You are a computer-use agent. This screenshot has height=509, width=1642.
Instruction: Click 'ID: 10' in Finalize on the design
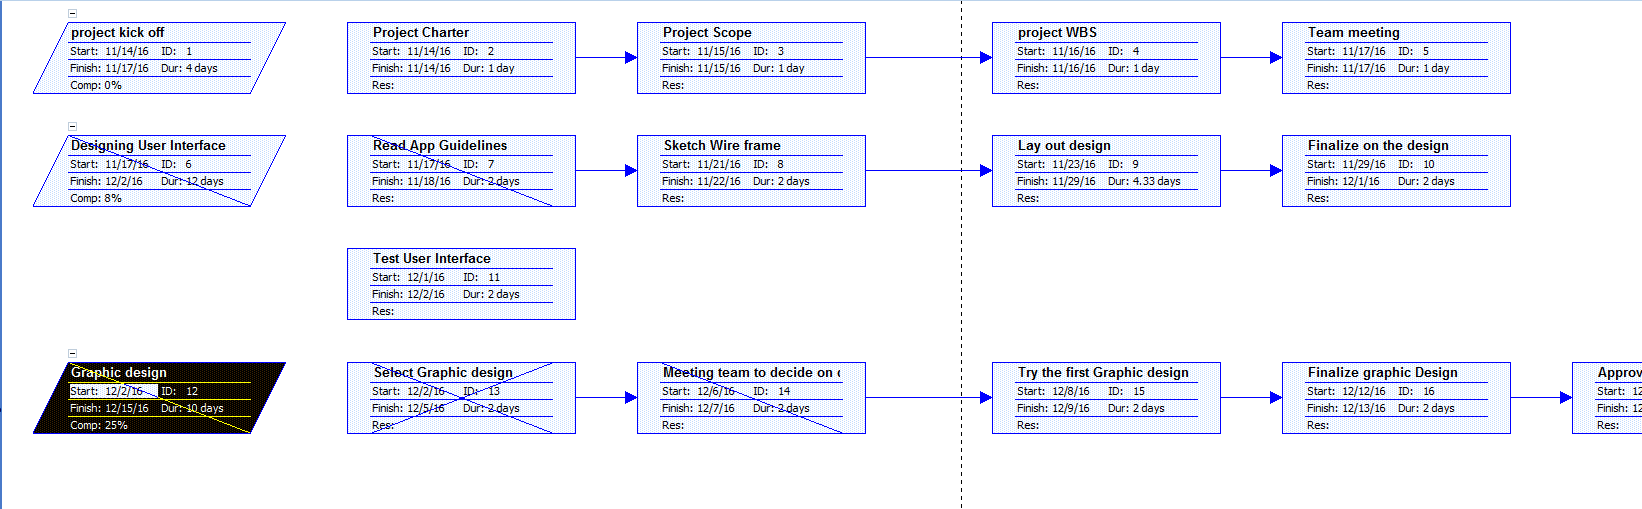click(1416, 165)
